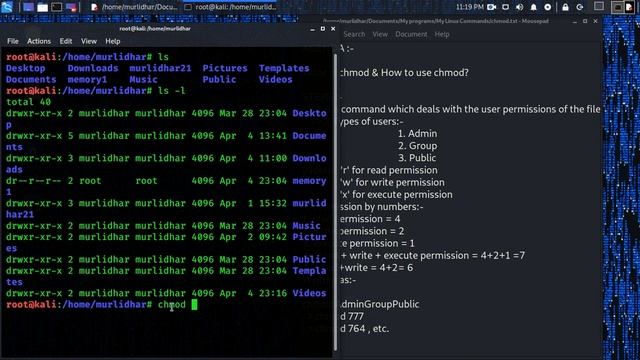Launch terminal emulator from the panel launcher
The image size is (640, 360).
(57, 7)
